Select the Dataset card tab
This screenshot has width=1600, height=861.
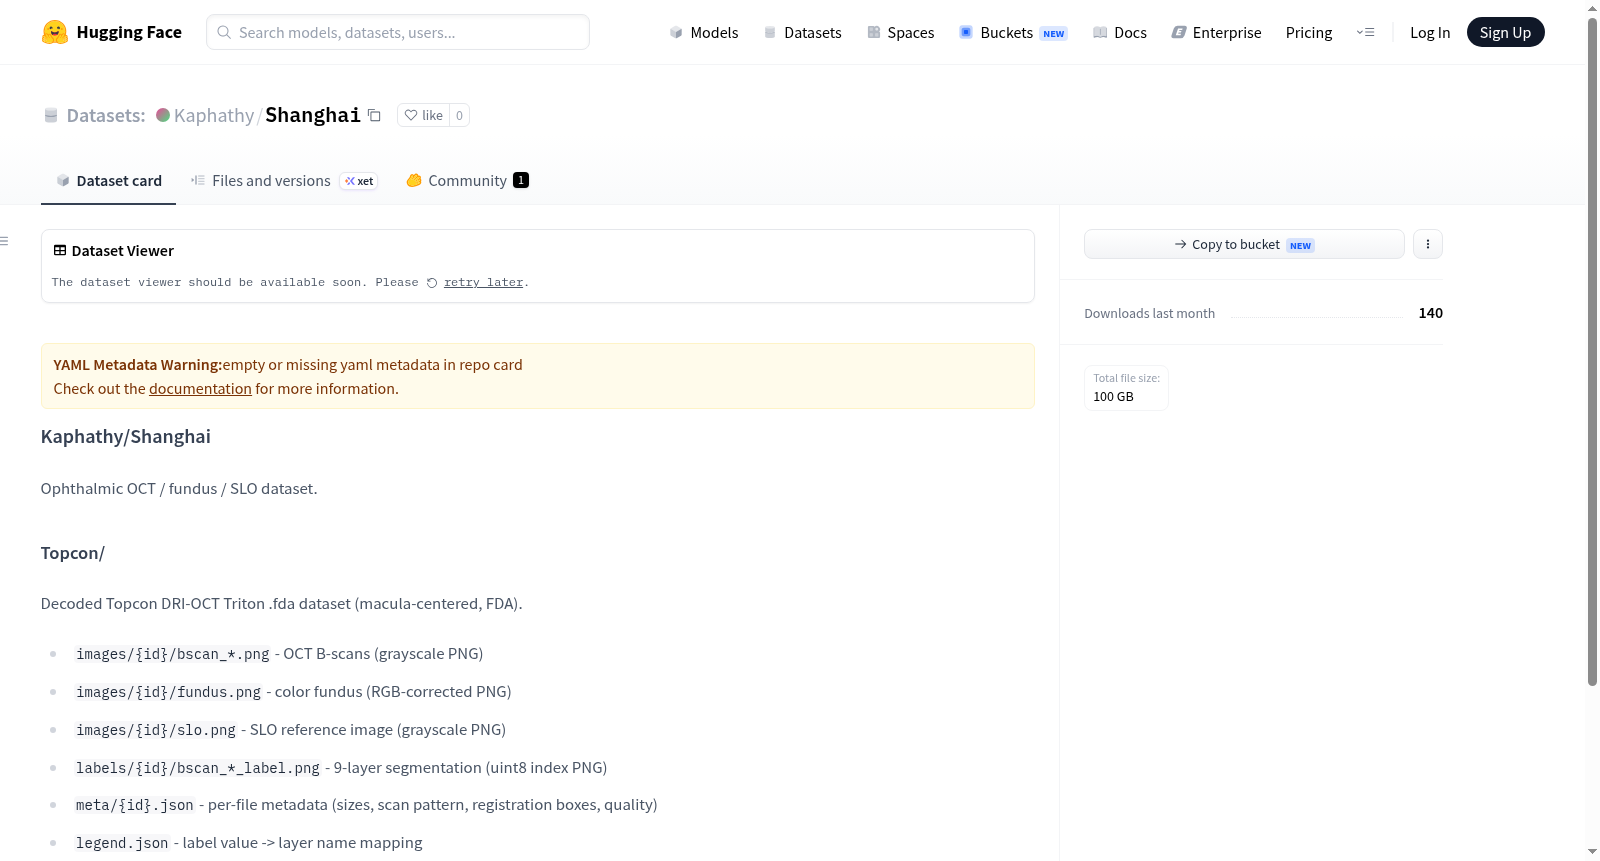108,181
